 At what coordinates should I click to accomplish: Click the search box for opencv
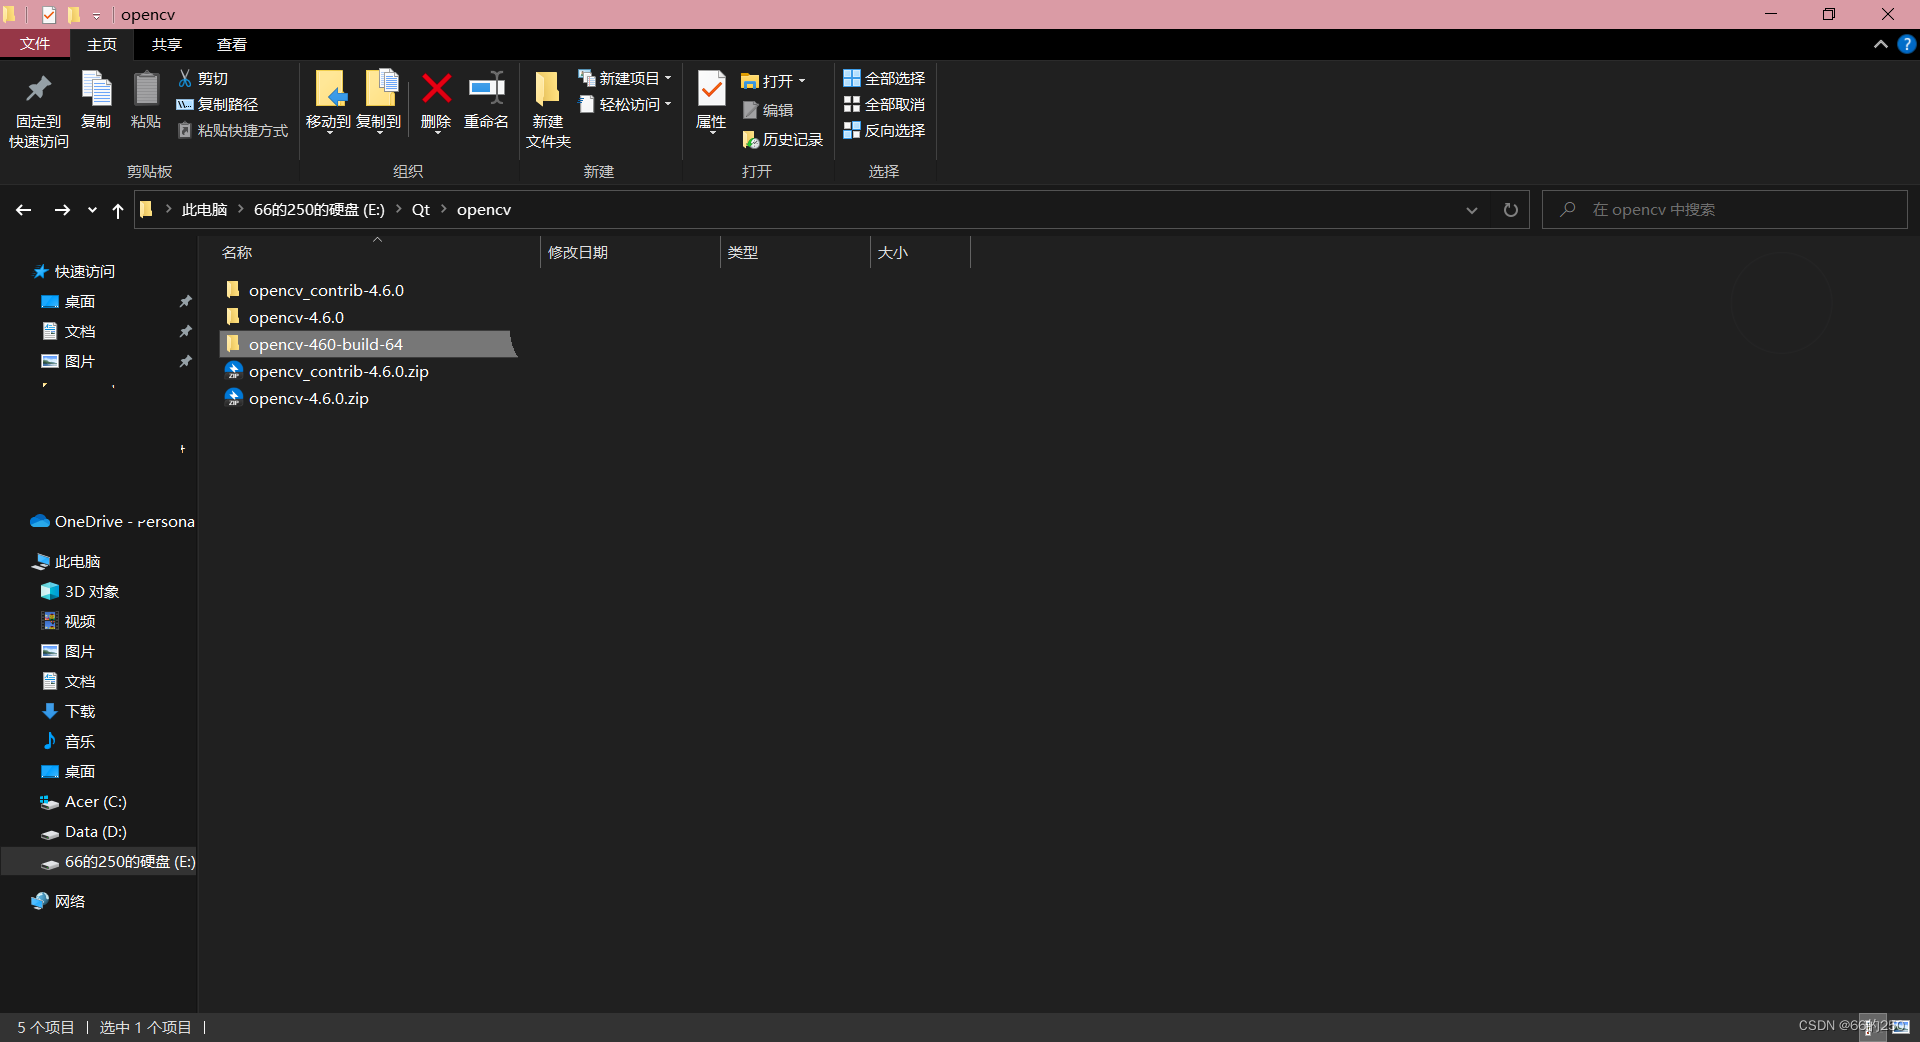1725,210
